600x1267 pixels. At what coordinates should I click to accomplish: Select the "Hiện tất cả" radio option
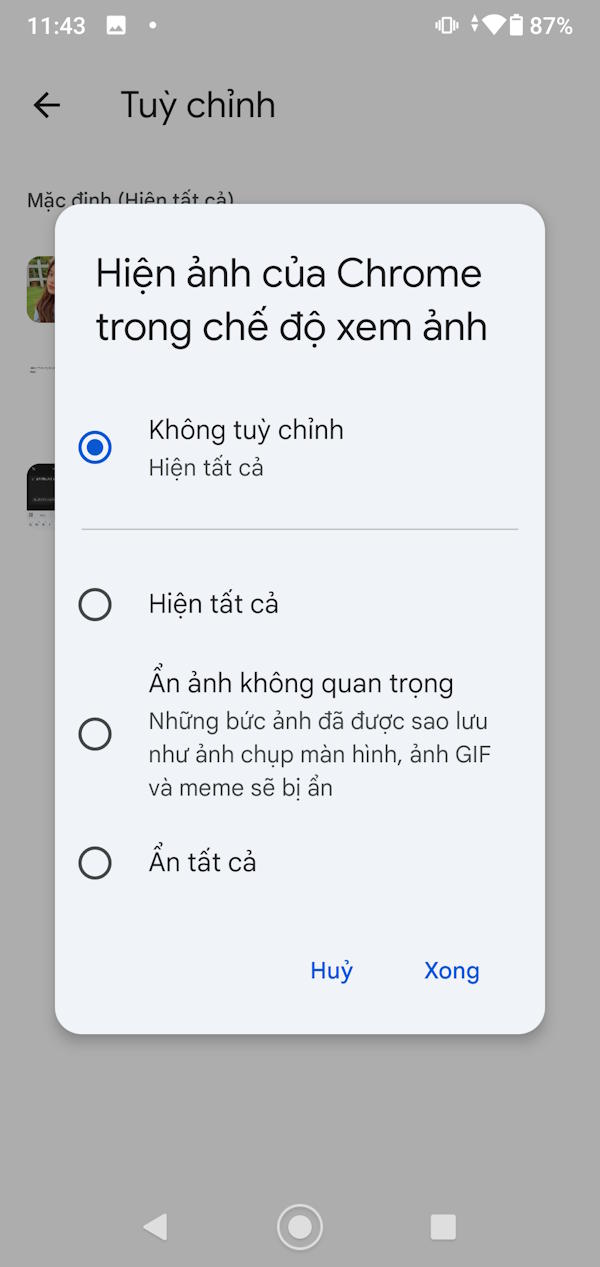tap(95, 604)
